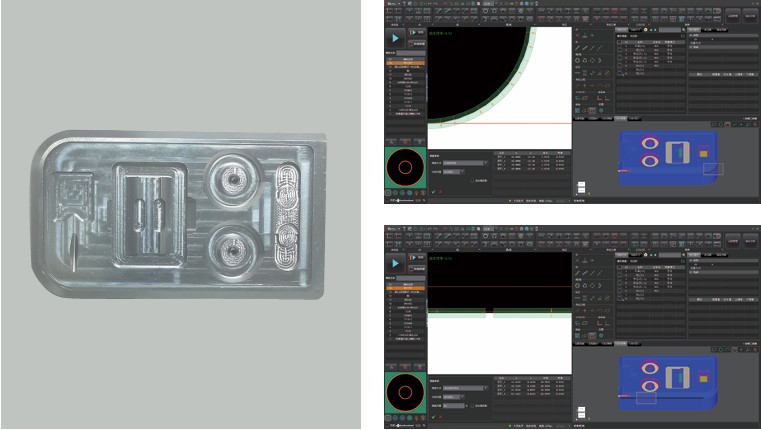
Task: Check the first row checkbox in the arc-edge window's feature table
Action: click(620, 47)
